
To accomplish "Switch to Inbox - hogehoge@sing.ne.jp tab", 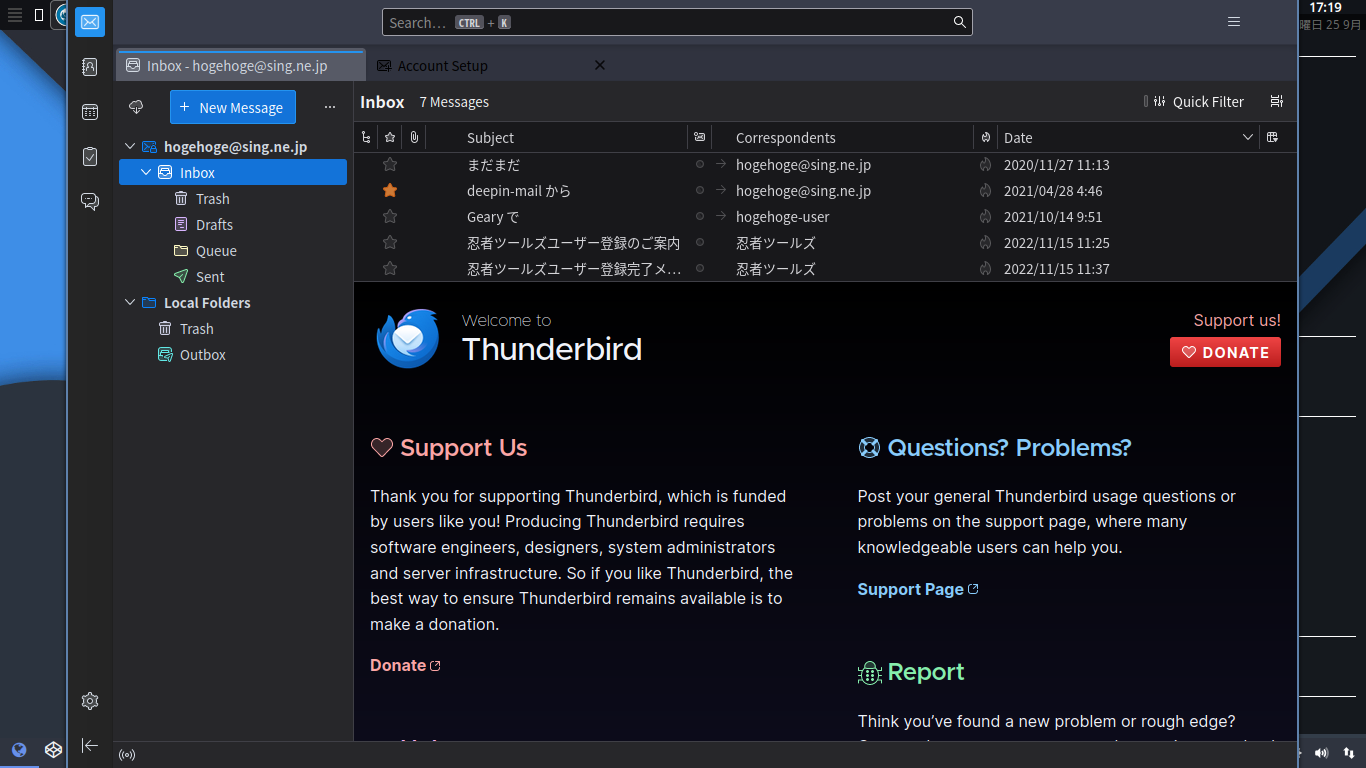I will [x=240, y=66].
